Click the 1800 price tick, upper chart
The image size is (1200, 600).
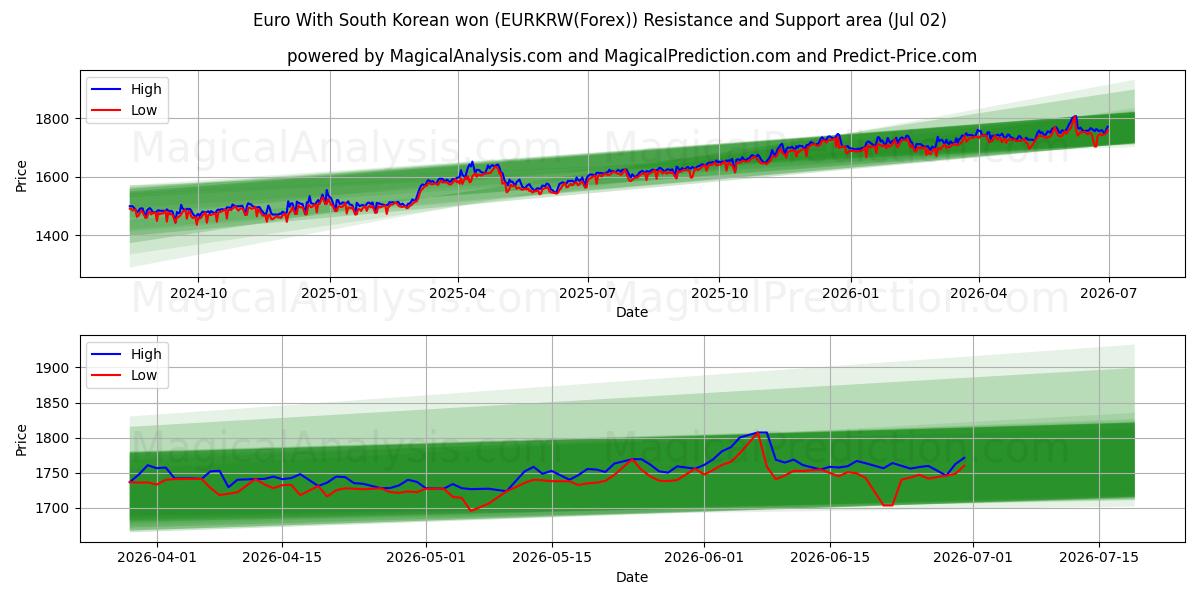tap(54, 119)
